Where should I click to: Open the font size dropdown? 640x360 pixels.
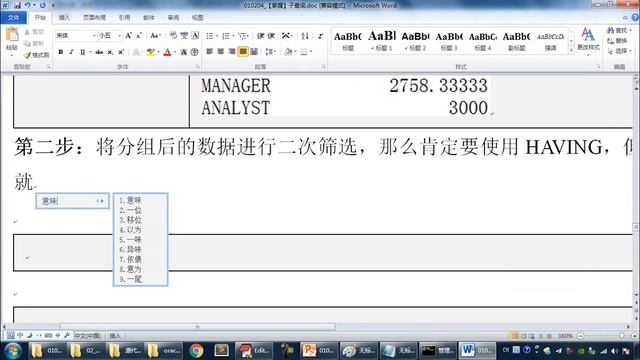coord(120,36)
